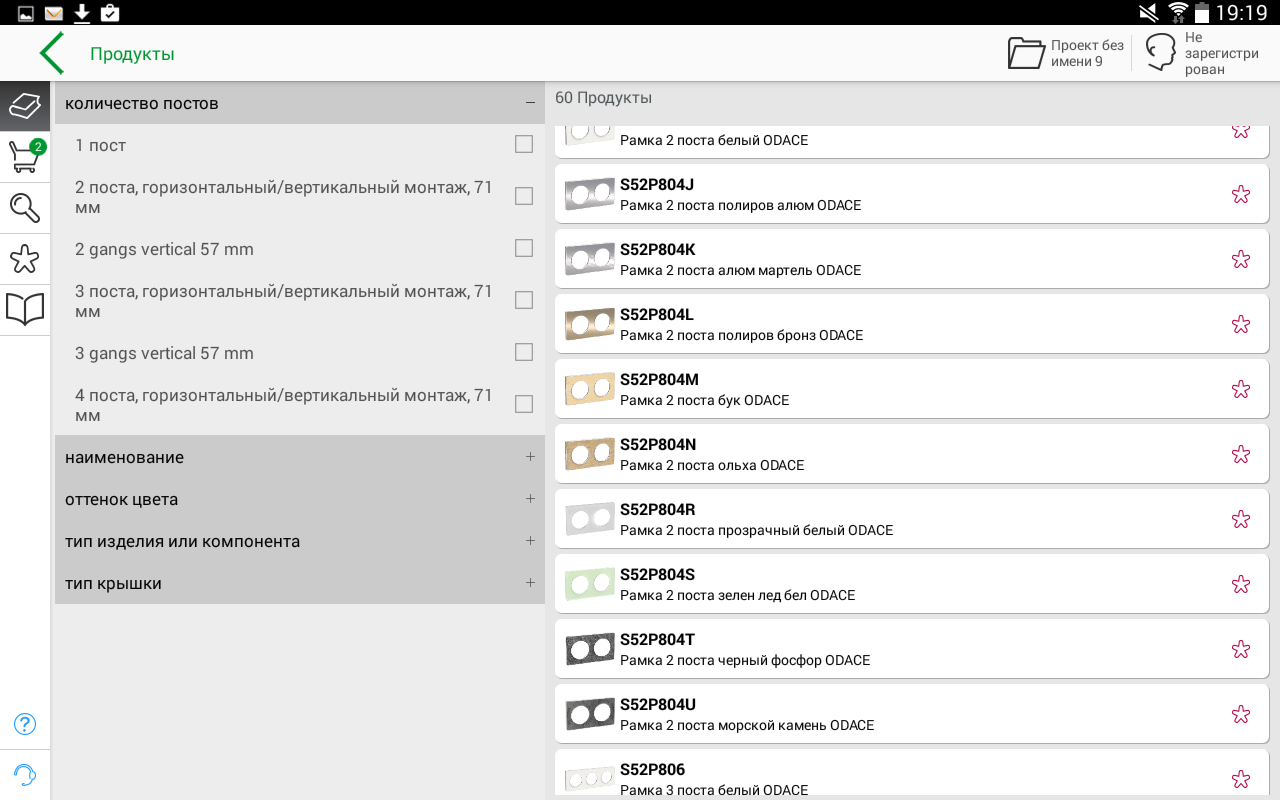The image size is (1280, 800).
Task: Open the help question mark icon
Action: (x=25, y=724)
